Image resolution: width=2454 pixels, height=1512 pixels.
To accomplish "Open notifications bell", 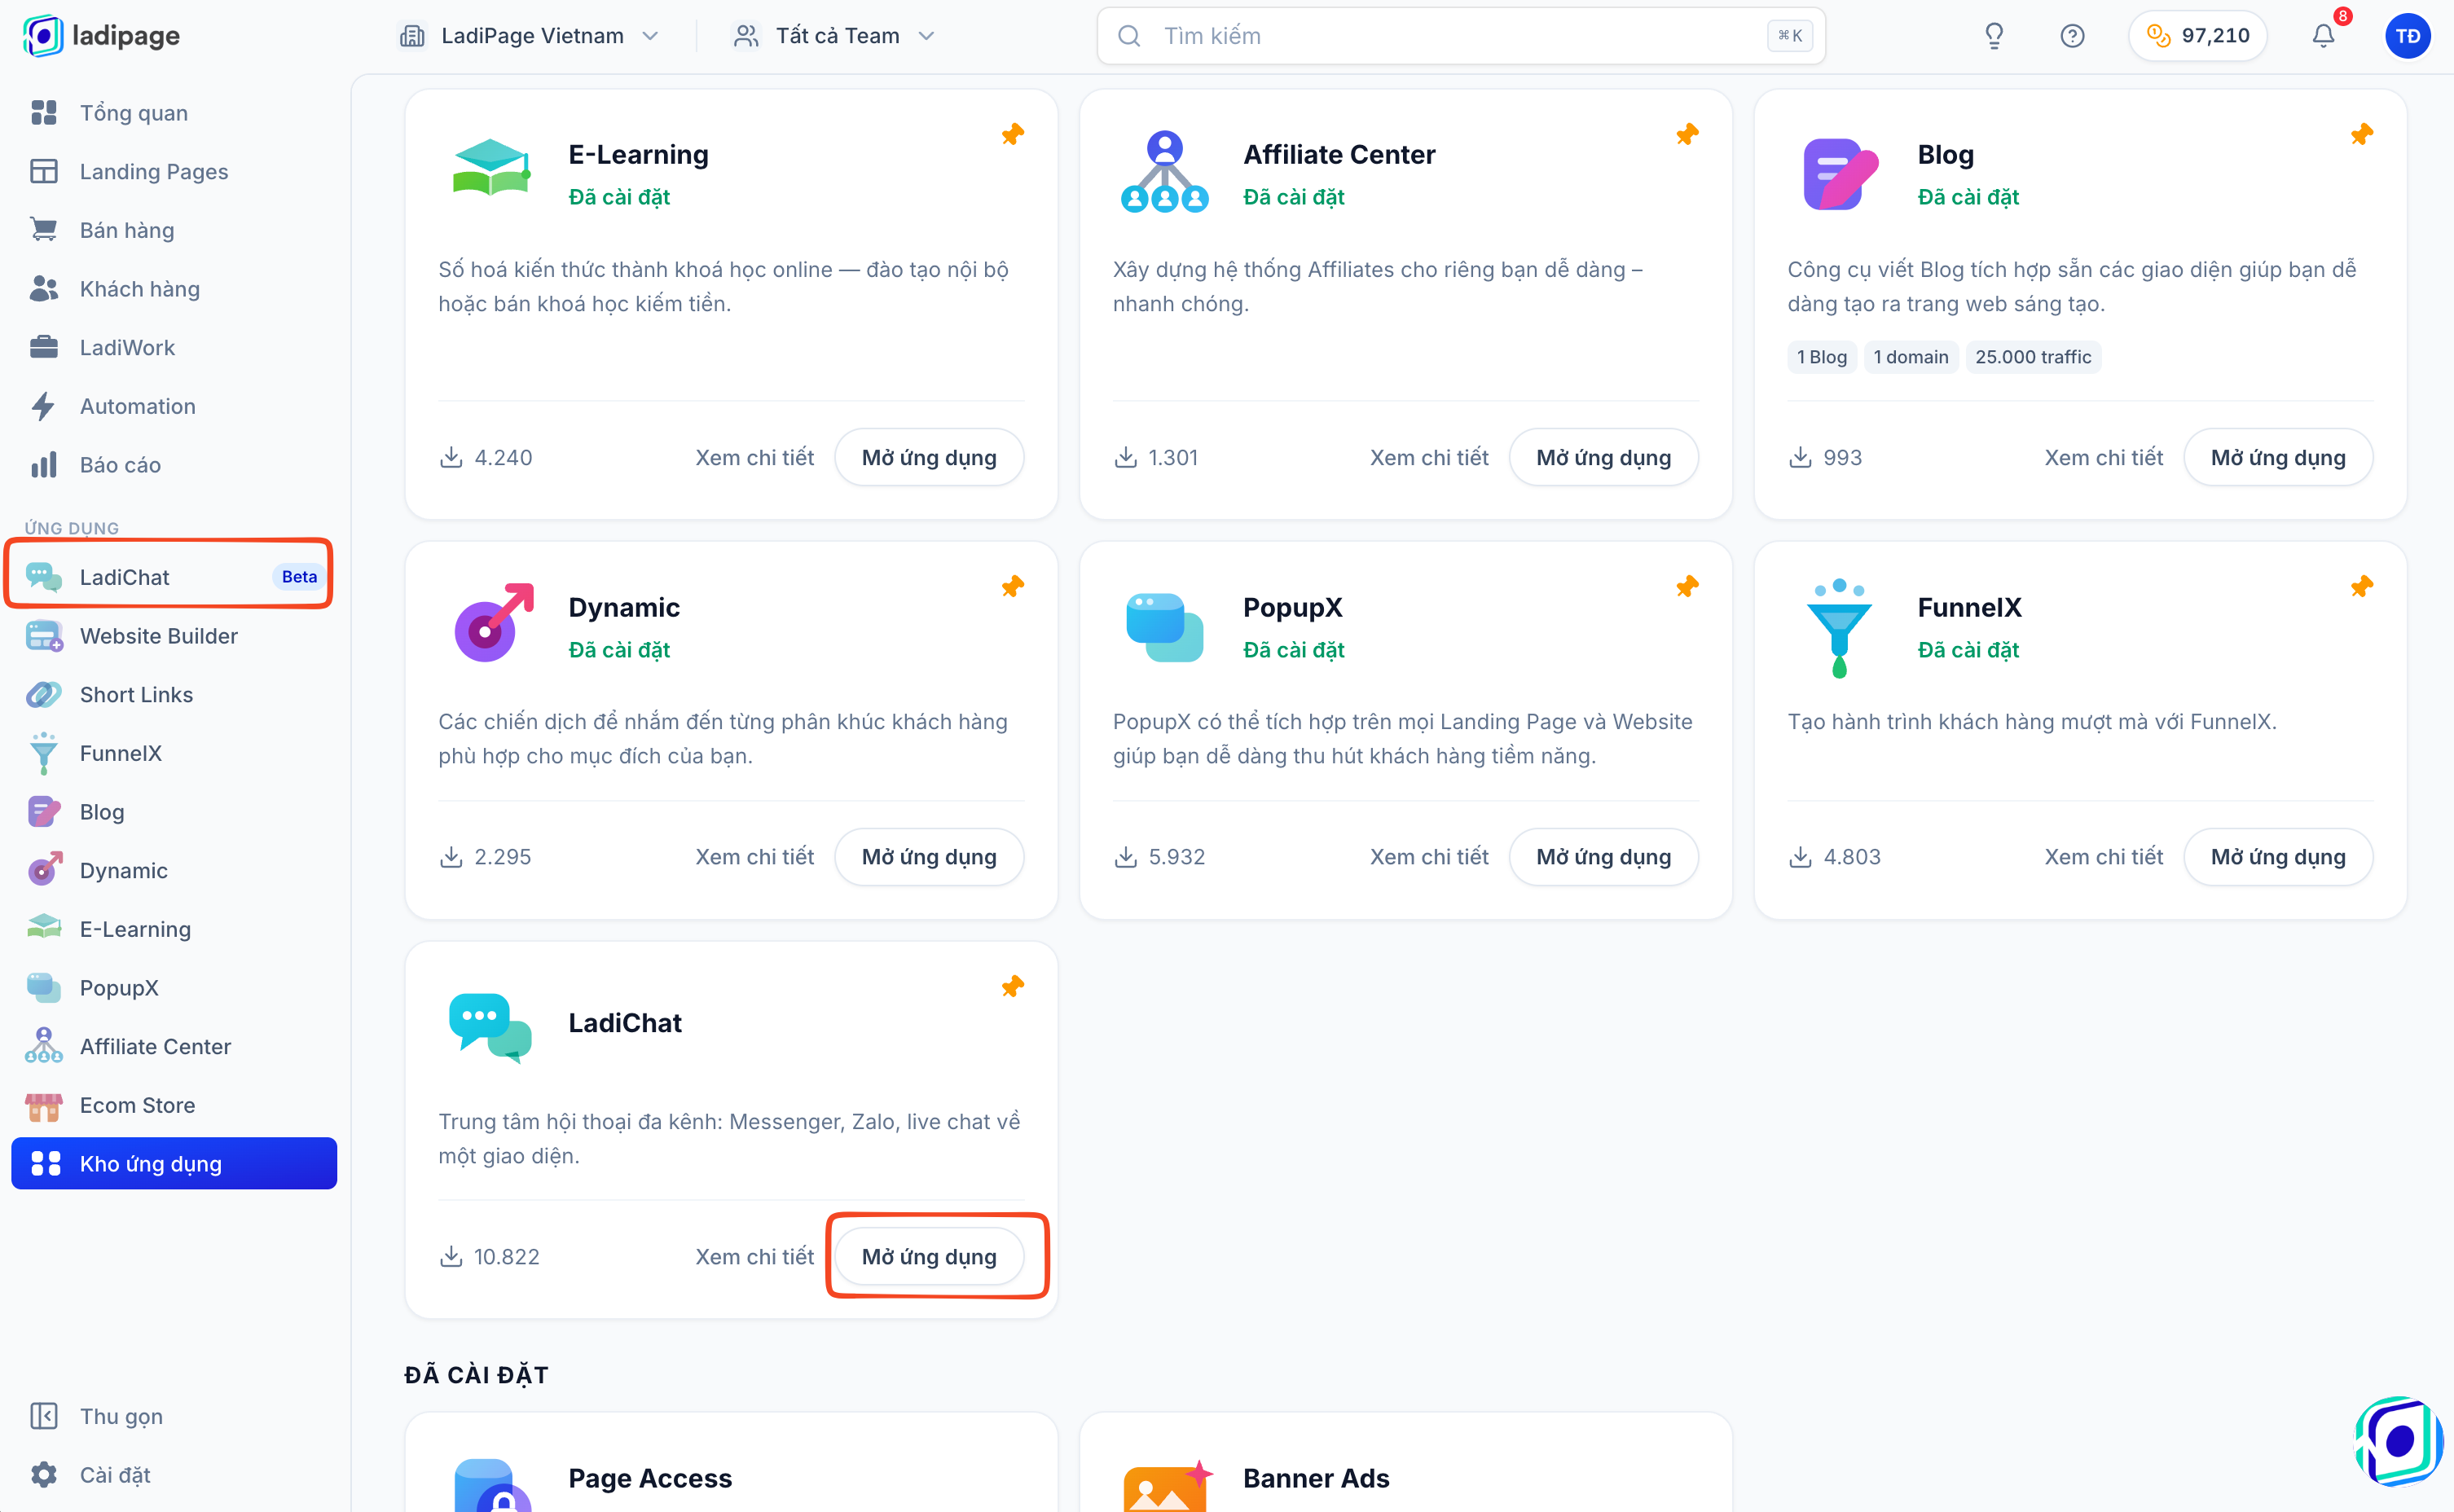I will 2323,36.
